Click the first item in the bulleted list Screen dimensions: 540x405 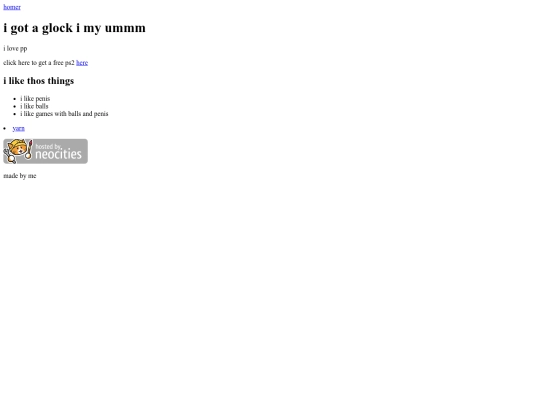(35, 99)
